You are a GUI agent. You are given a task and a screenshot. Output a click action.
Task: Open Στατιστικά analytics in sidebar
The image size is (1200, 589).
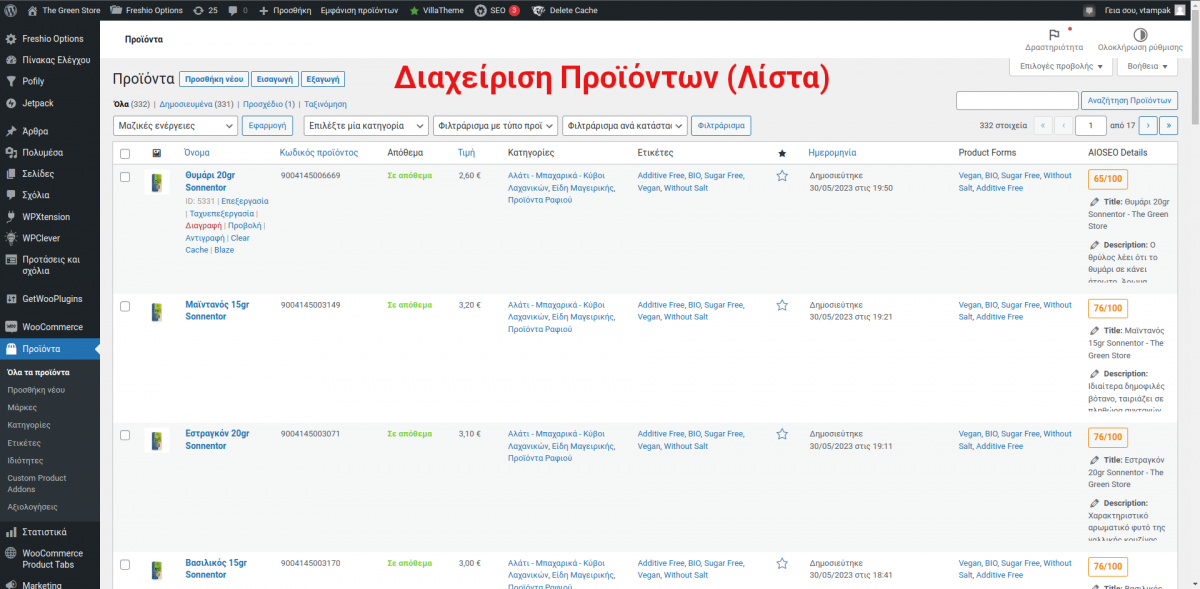(44, 532)
